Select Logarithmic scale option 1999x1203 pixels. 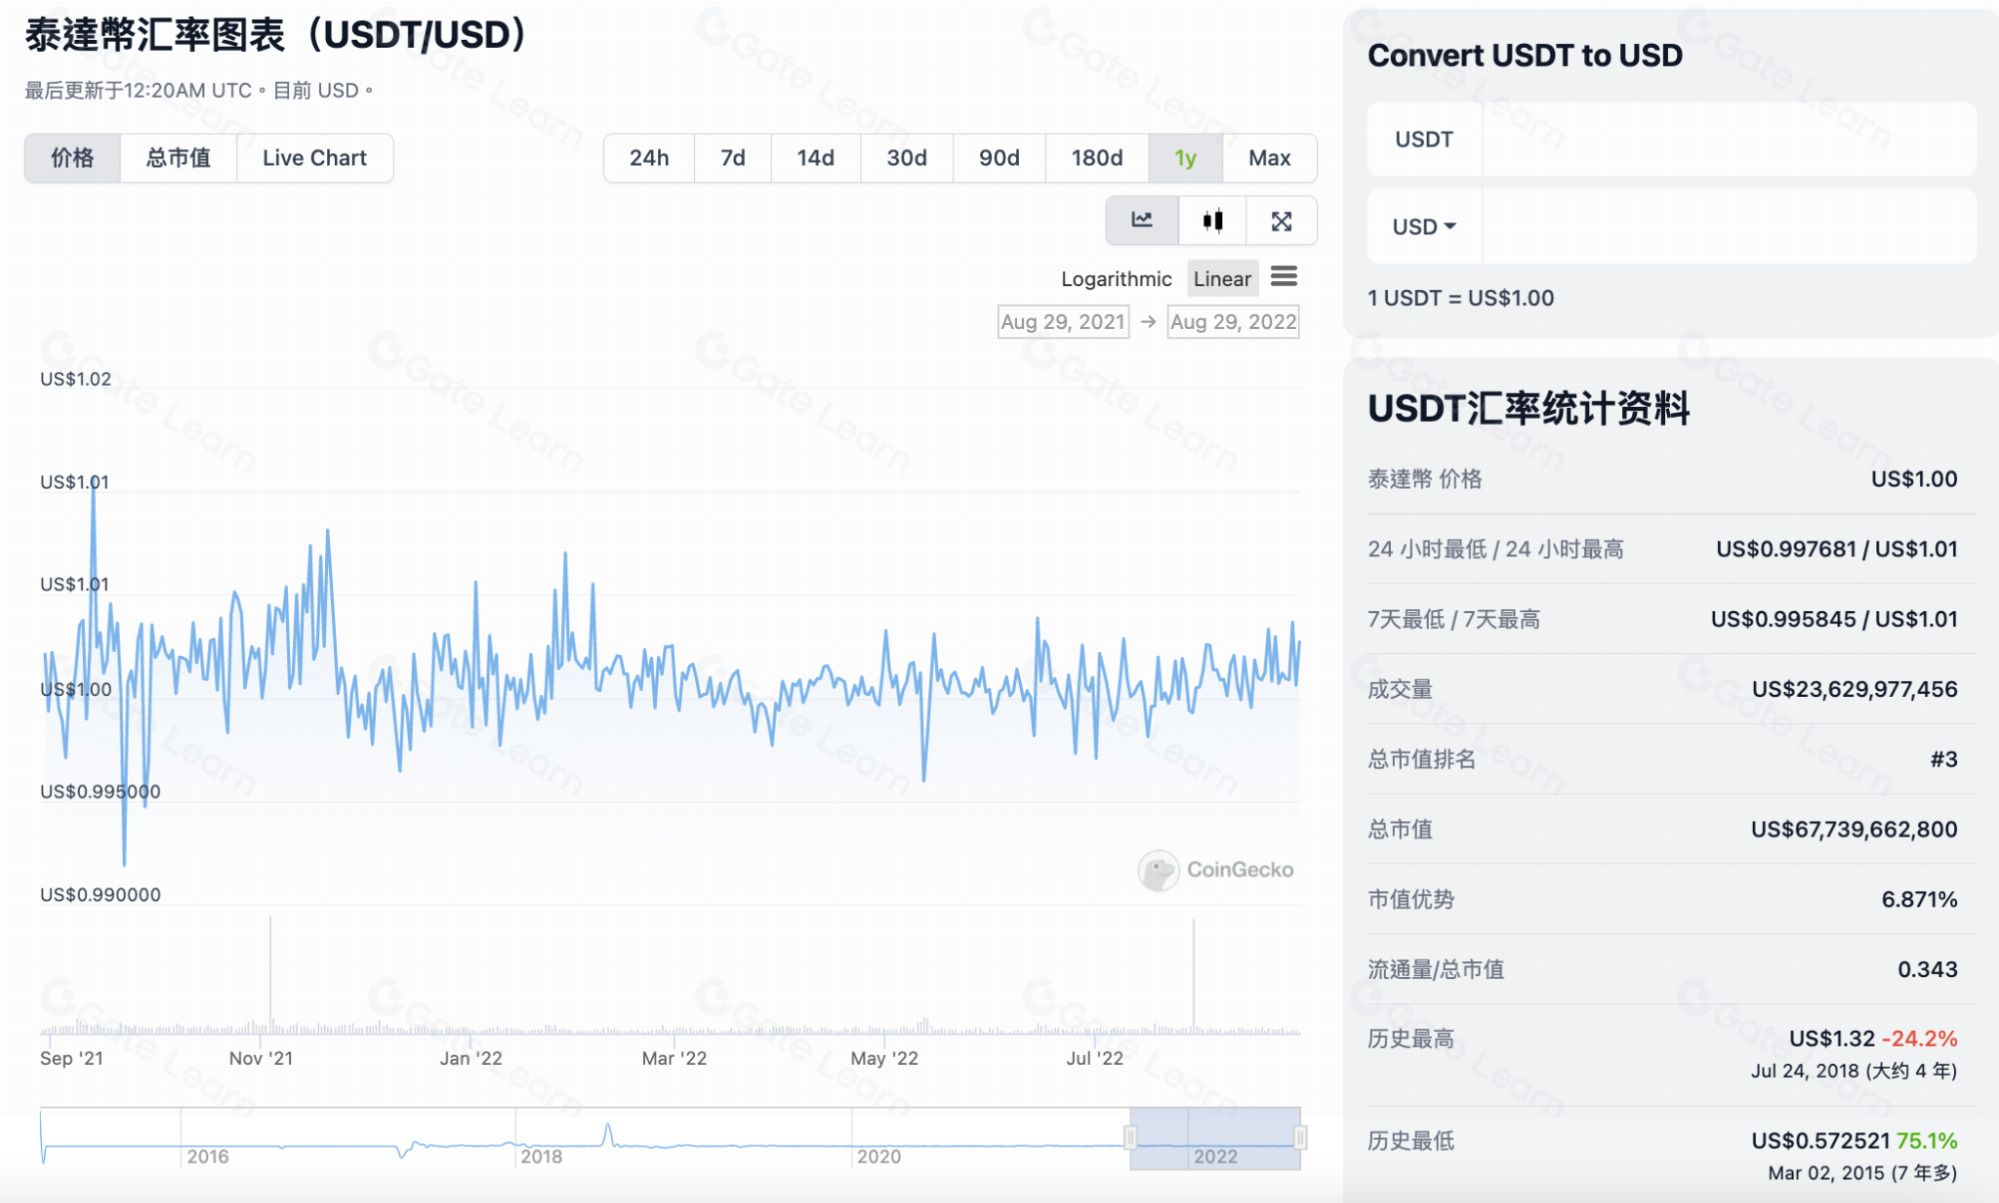[1116, 279]
